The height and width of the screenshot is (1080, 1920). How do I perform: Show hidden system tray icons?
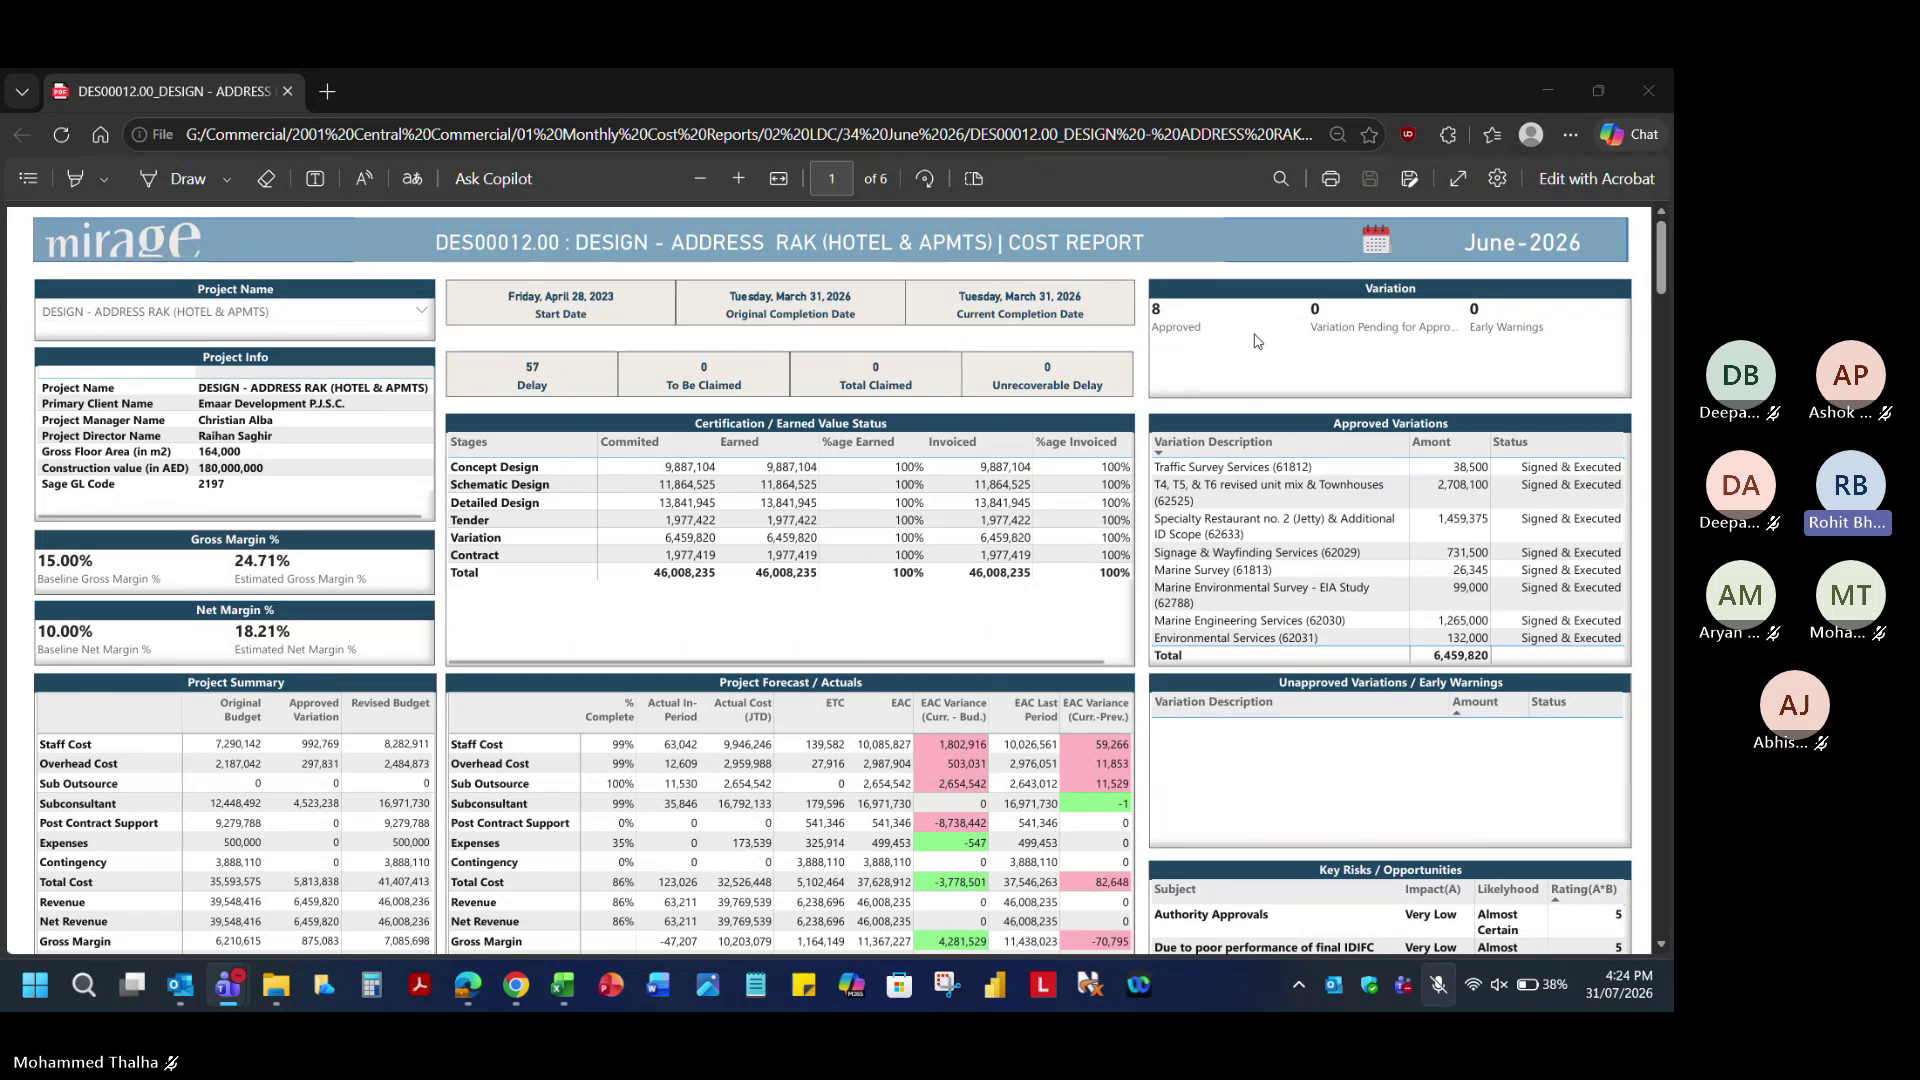coord(1299,985)
